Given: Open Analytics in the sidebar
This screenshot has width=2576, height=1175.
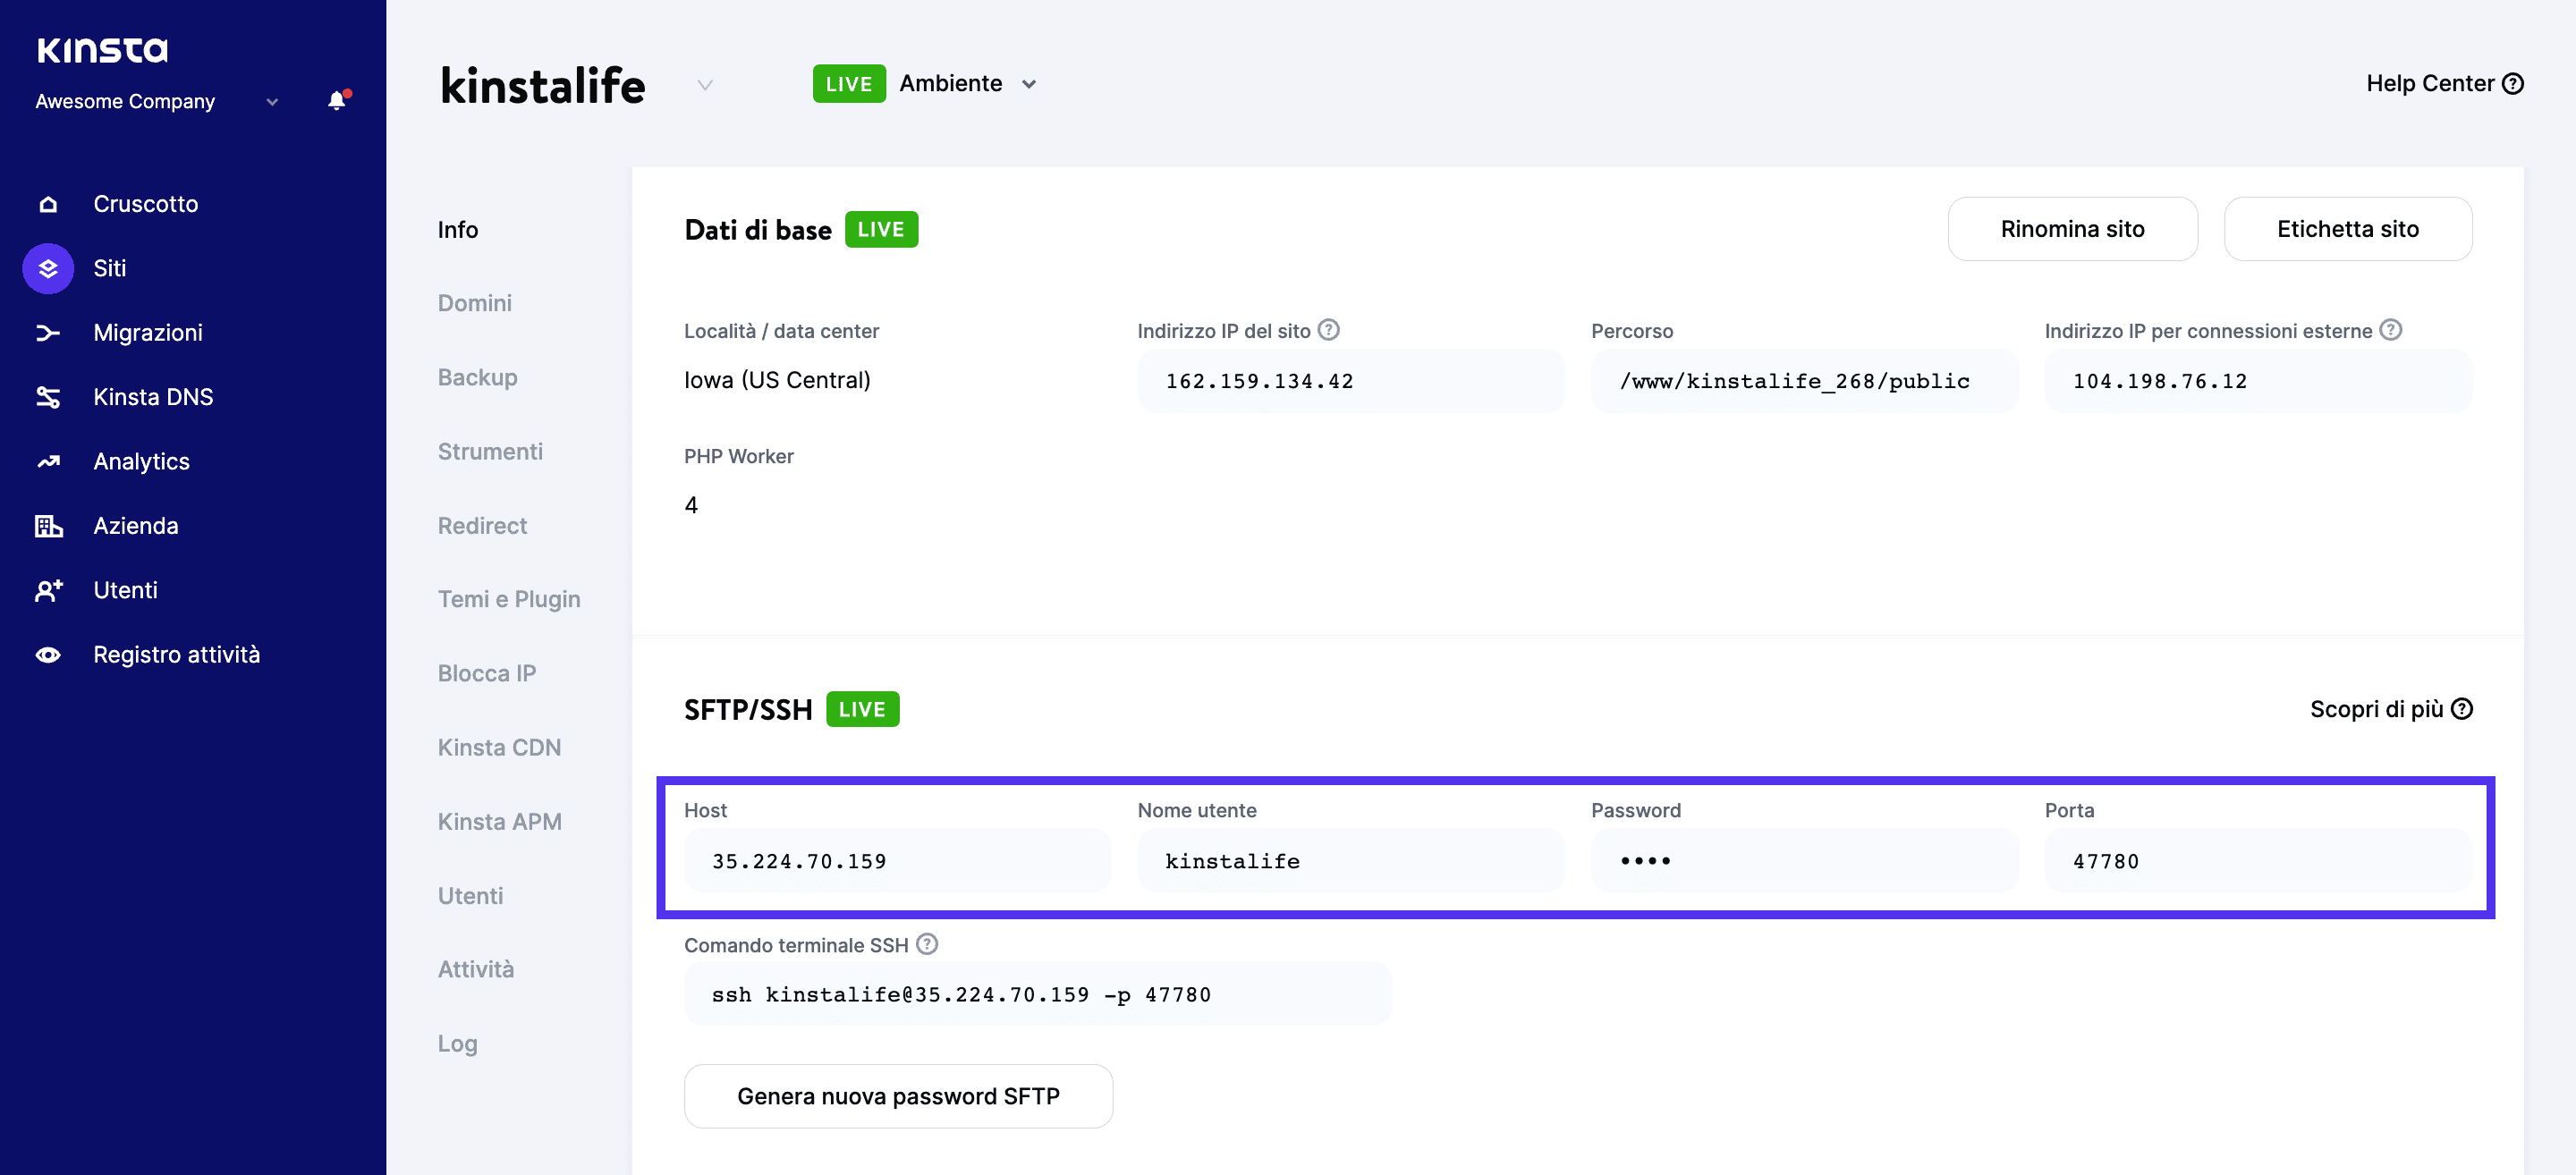Looking at the screenshot, I should (141, 462).
